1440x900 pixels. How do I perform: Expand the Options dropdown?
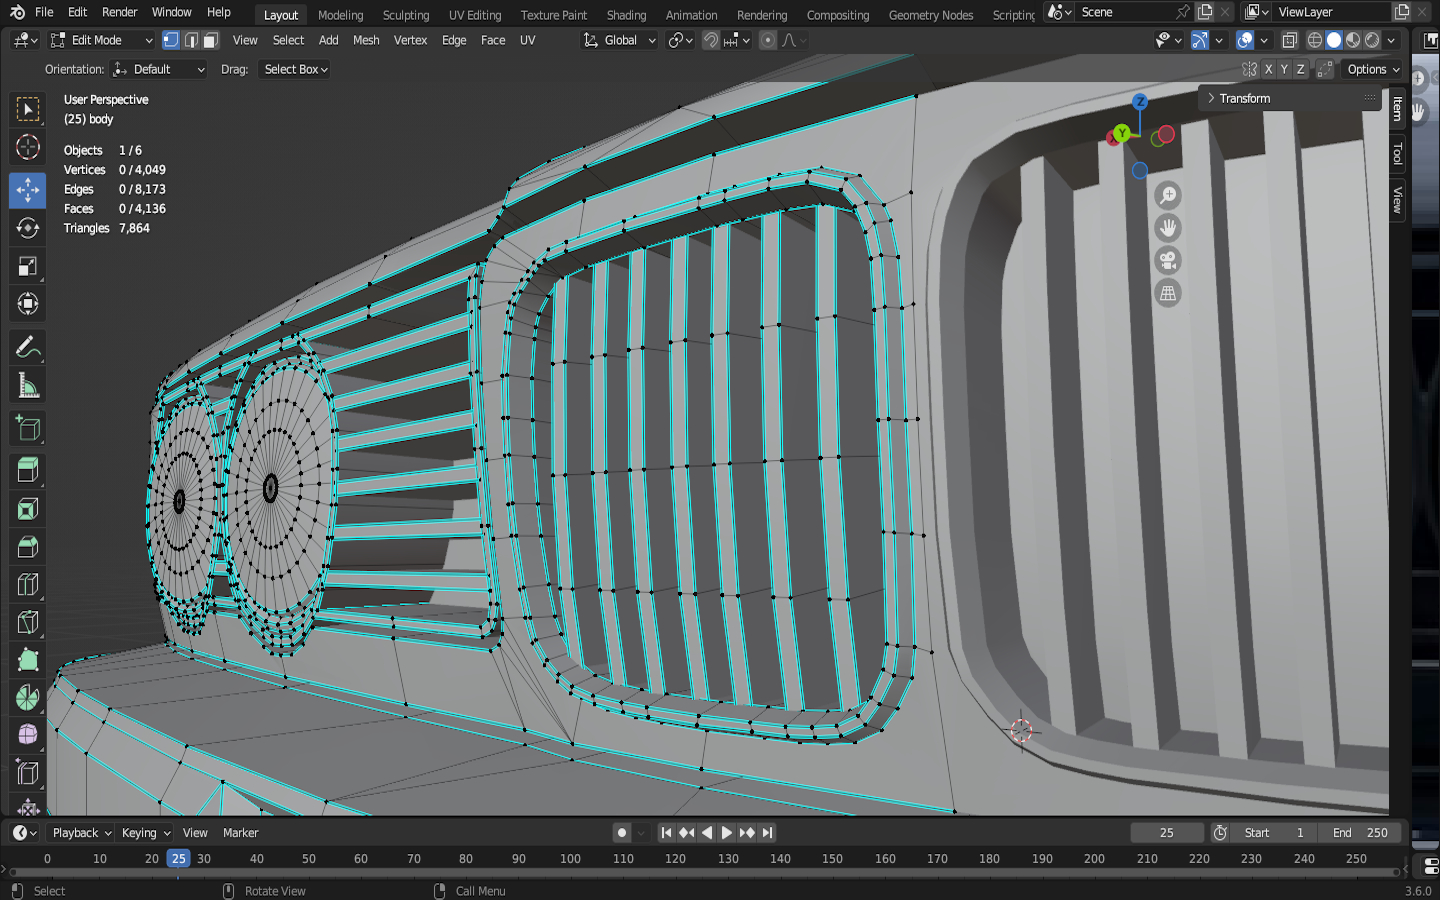click(x=1373, y=69)
